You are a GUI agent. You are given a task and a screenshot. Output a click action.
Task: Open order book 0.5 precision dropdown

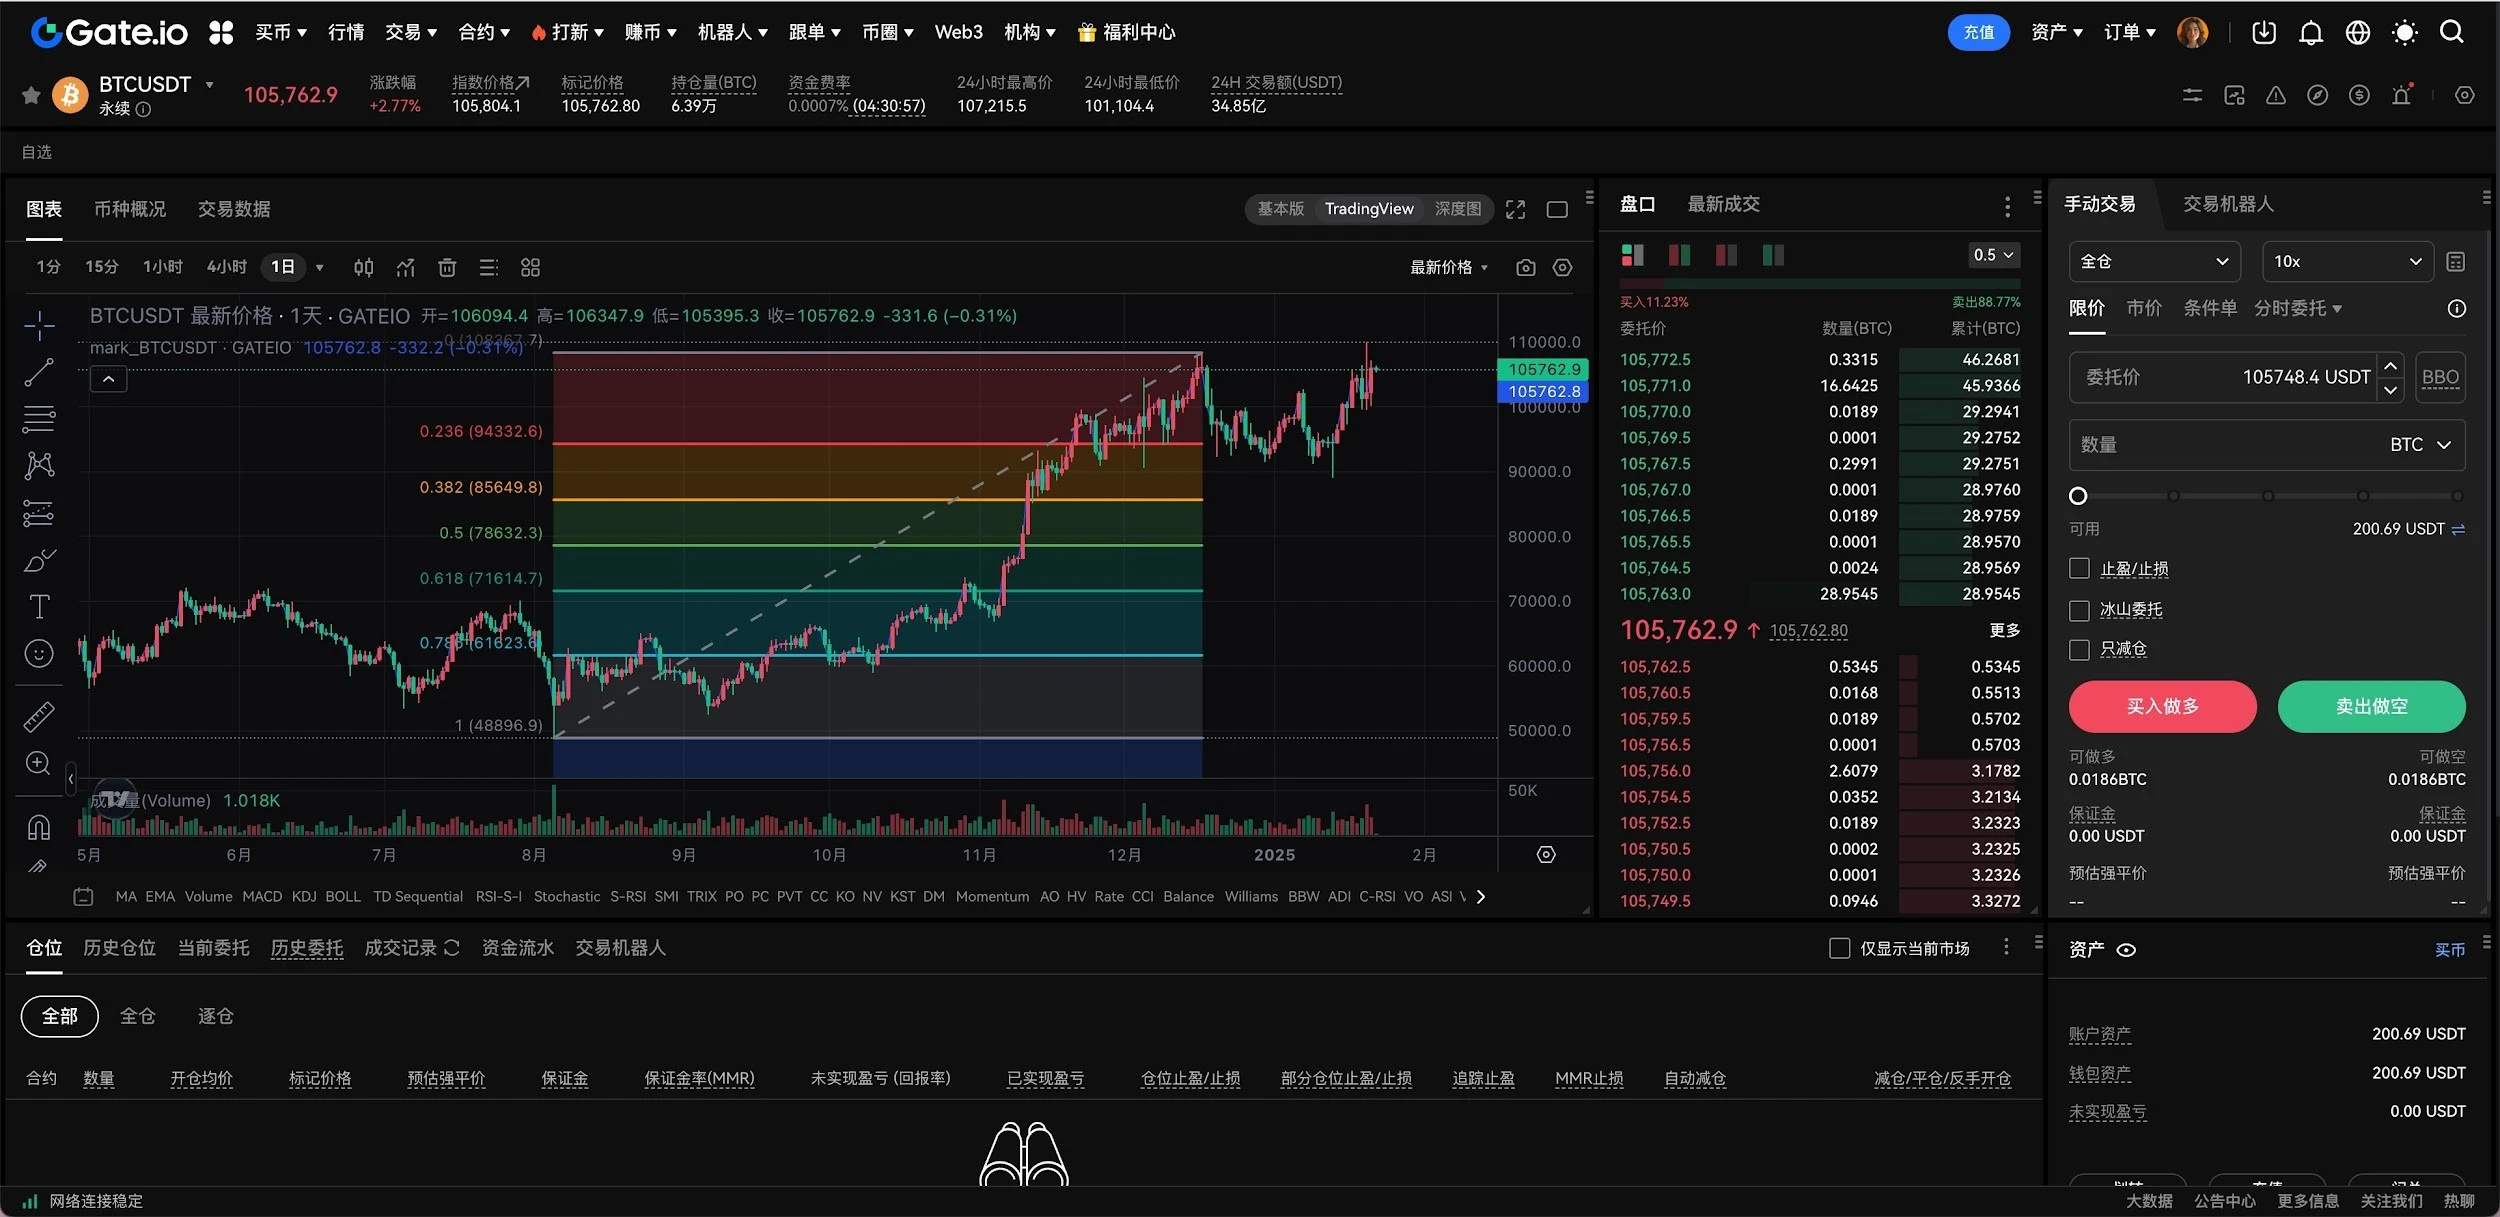click(x=1993, y=255)
